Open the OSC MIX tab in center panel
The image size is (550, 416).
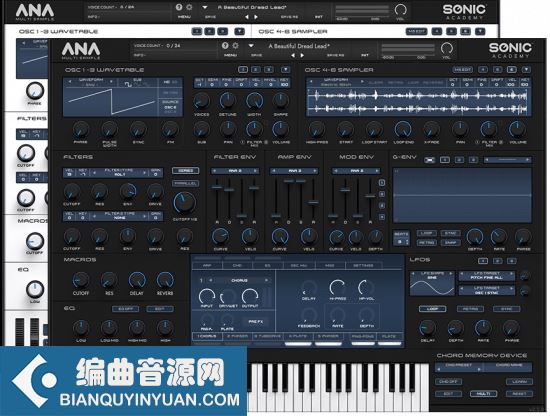(x=299, y=266)
